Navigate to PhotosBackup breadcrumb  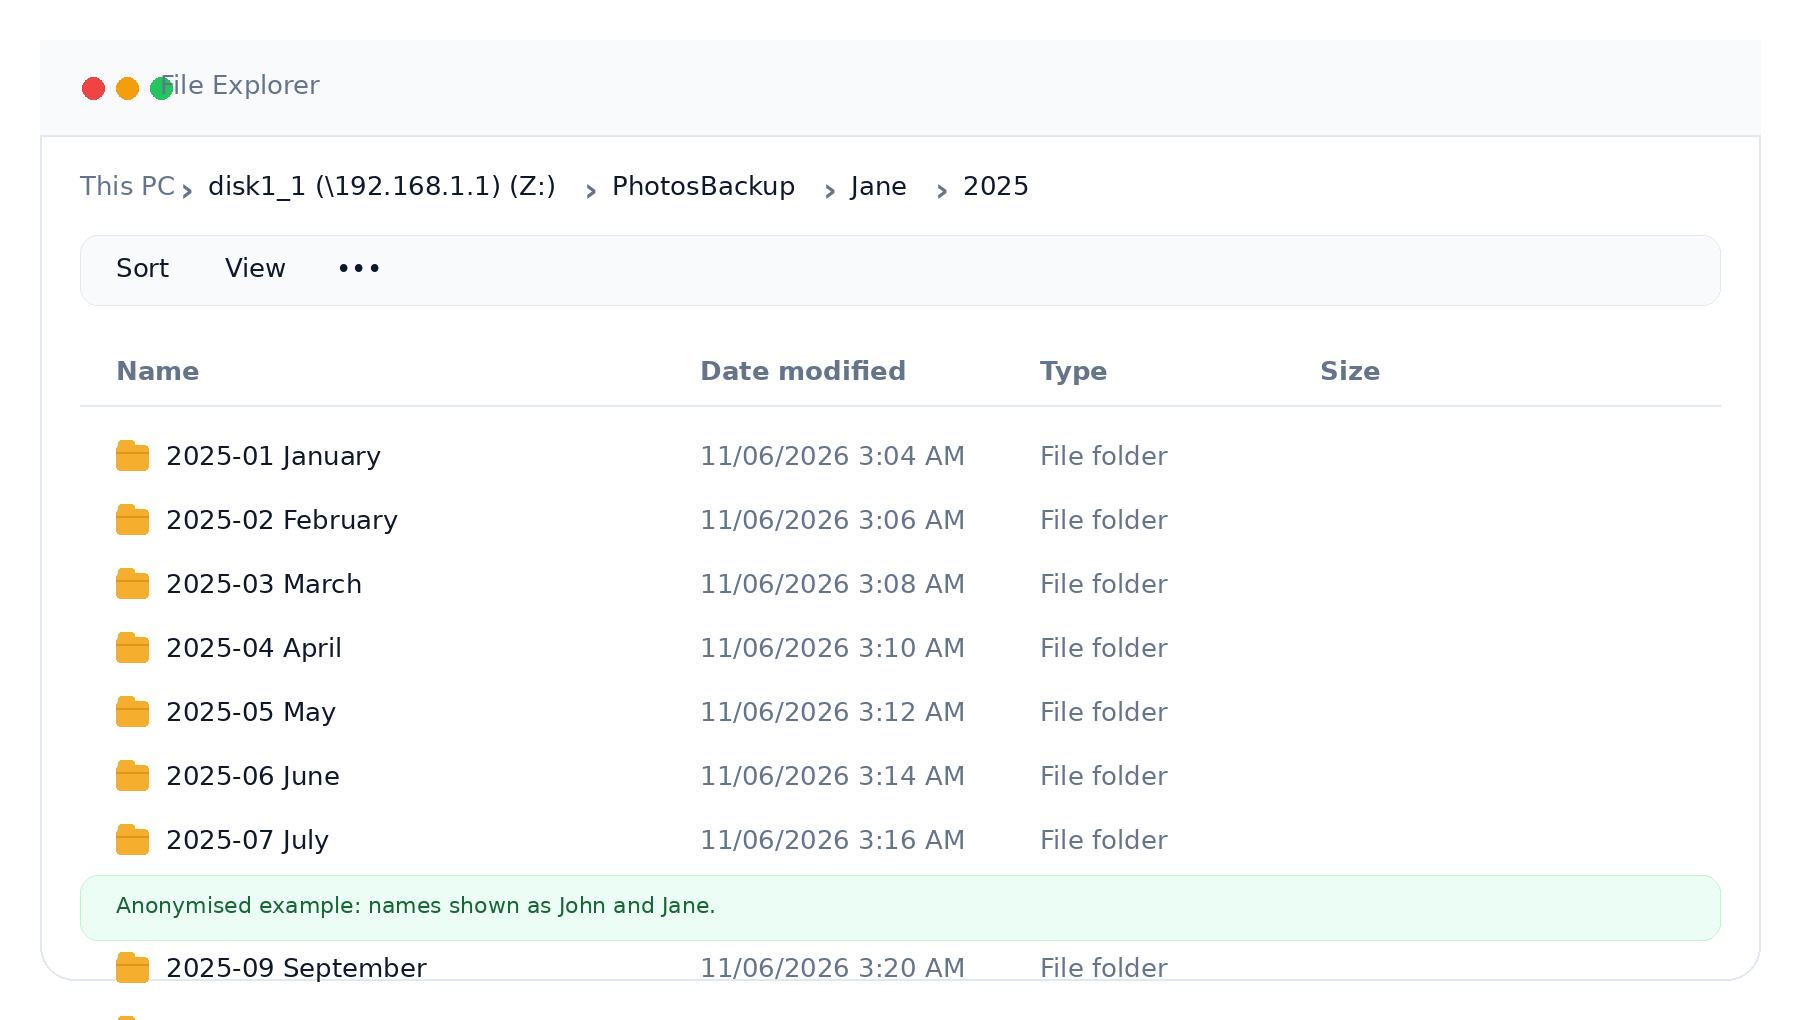(703, 187)
